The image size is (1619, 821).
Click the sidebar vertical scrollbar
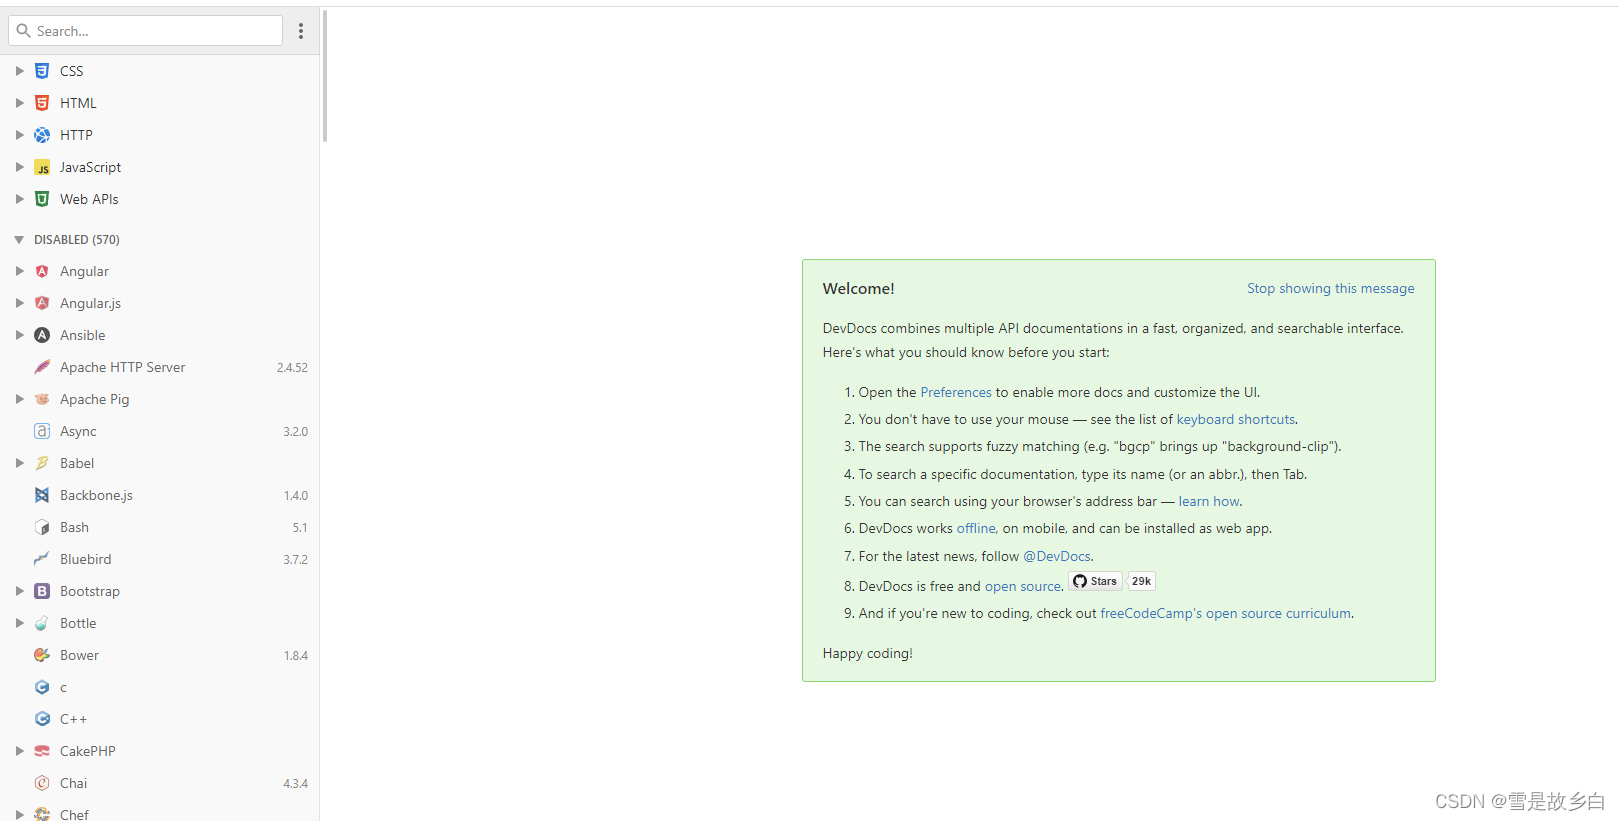pos(324,75)
